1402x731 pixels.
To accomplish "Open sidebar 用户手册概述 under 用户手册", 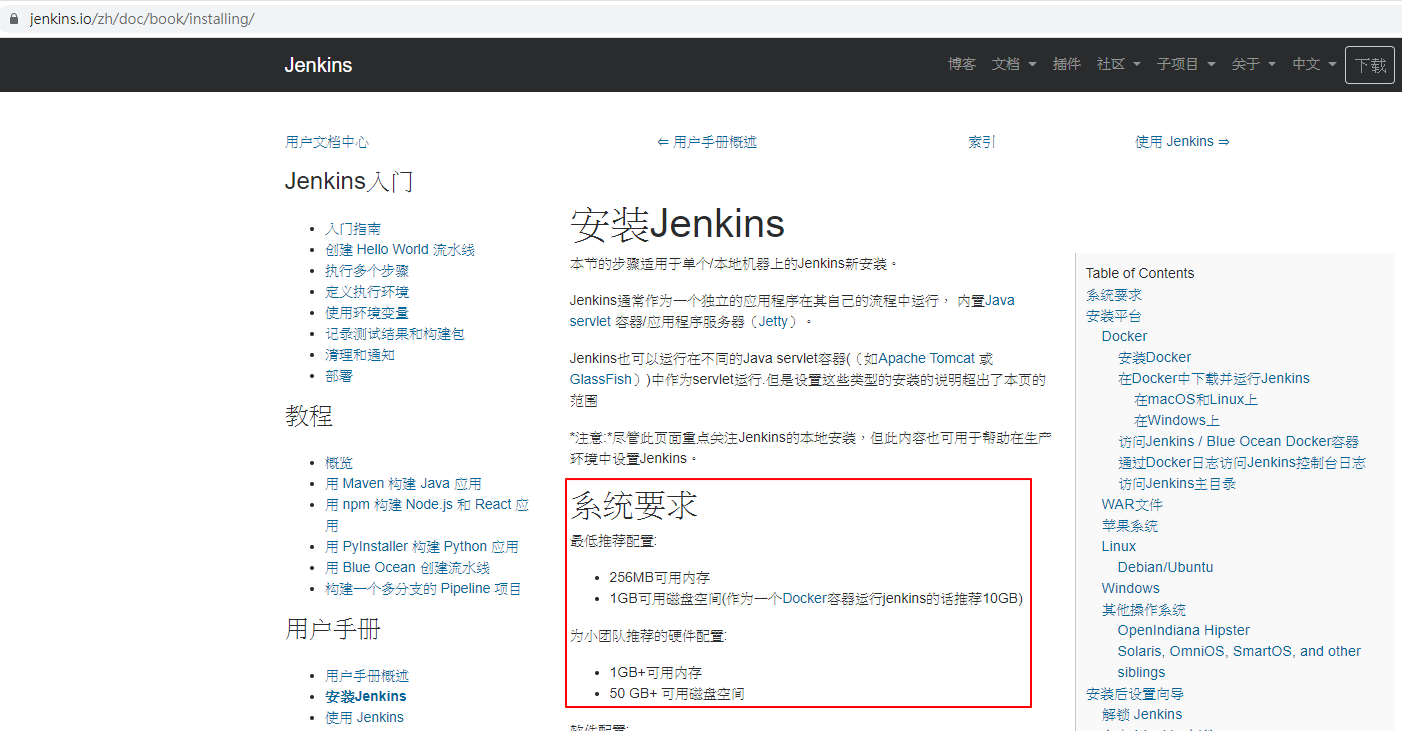I will (367, 676).
